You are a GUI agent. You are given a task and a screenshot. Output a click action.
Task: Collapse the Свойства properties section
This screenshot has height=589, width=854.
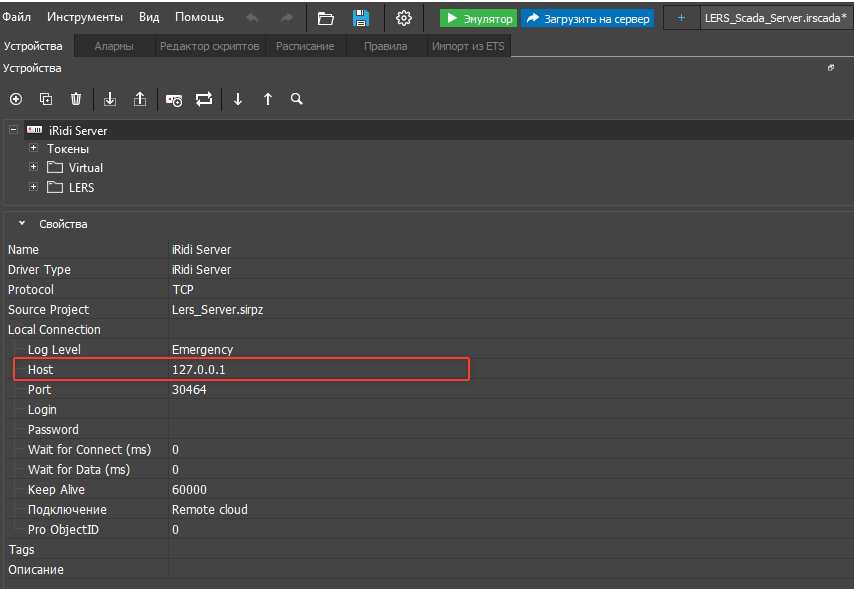coord(21,224)
